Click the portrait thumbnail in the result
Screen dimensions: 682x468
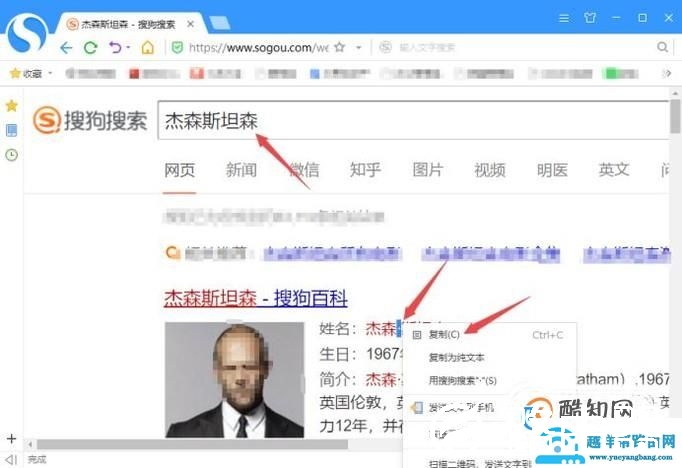tap(234, 380)
